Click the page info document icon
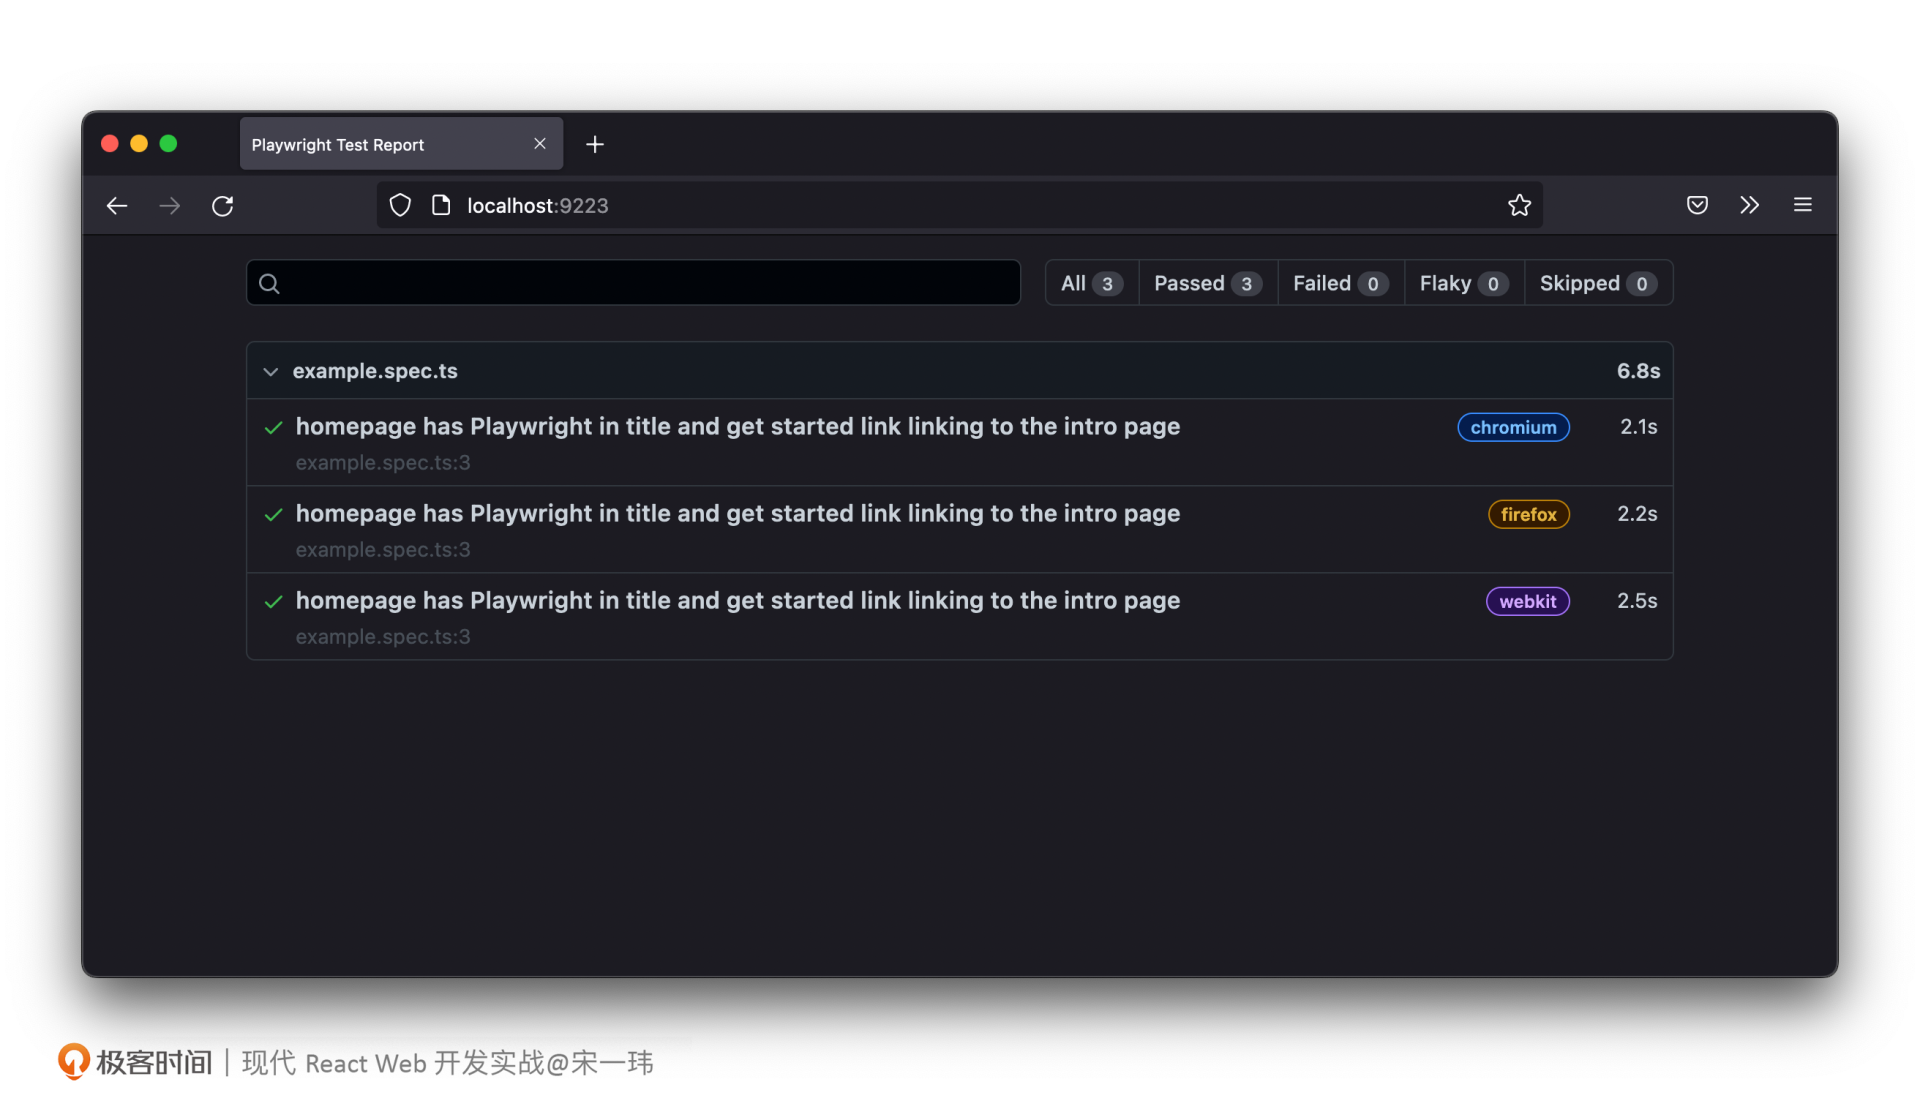1920x1120 pixels. [441, 206]
